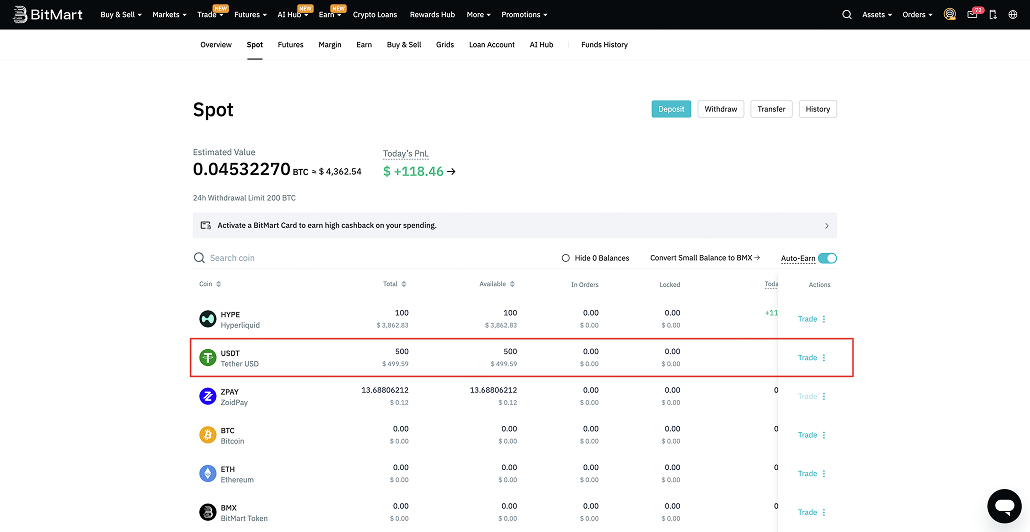Open the language globe icon

point(1012,14)
